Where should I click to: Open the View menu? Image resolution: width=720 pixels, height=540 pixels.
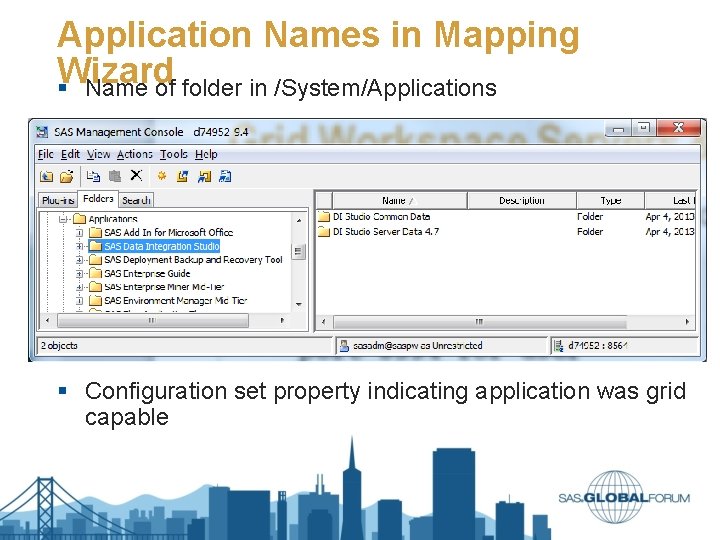(98, 154)
